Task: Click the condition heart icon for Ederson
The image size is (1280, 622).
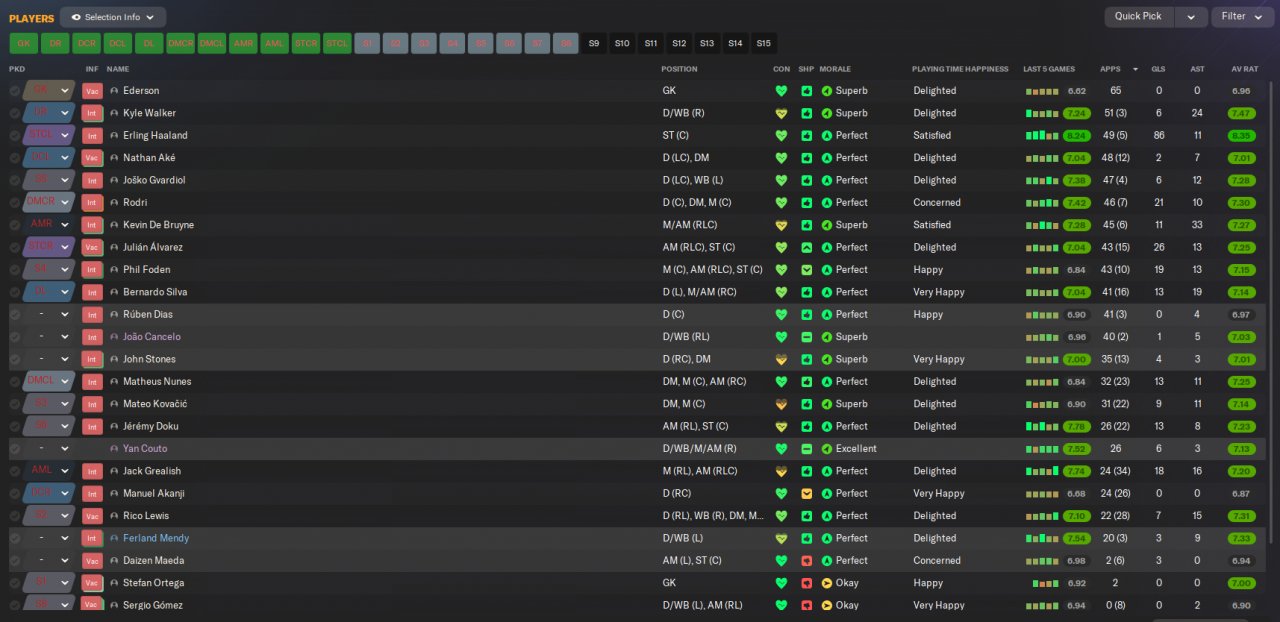Action: pos(781,90)
